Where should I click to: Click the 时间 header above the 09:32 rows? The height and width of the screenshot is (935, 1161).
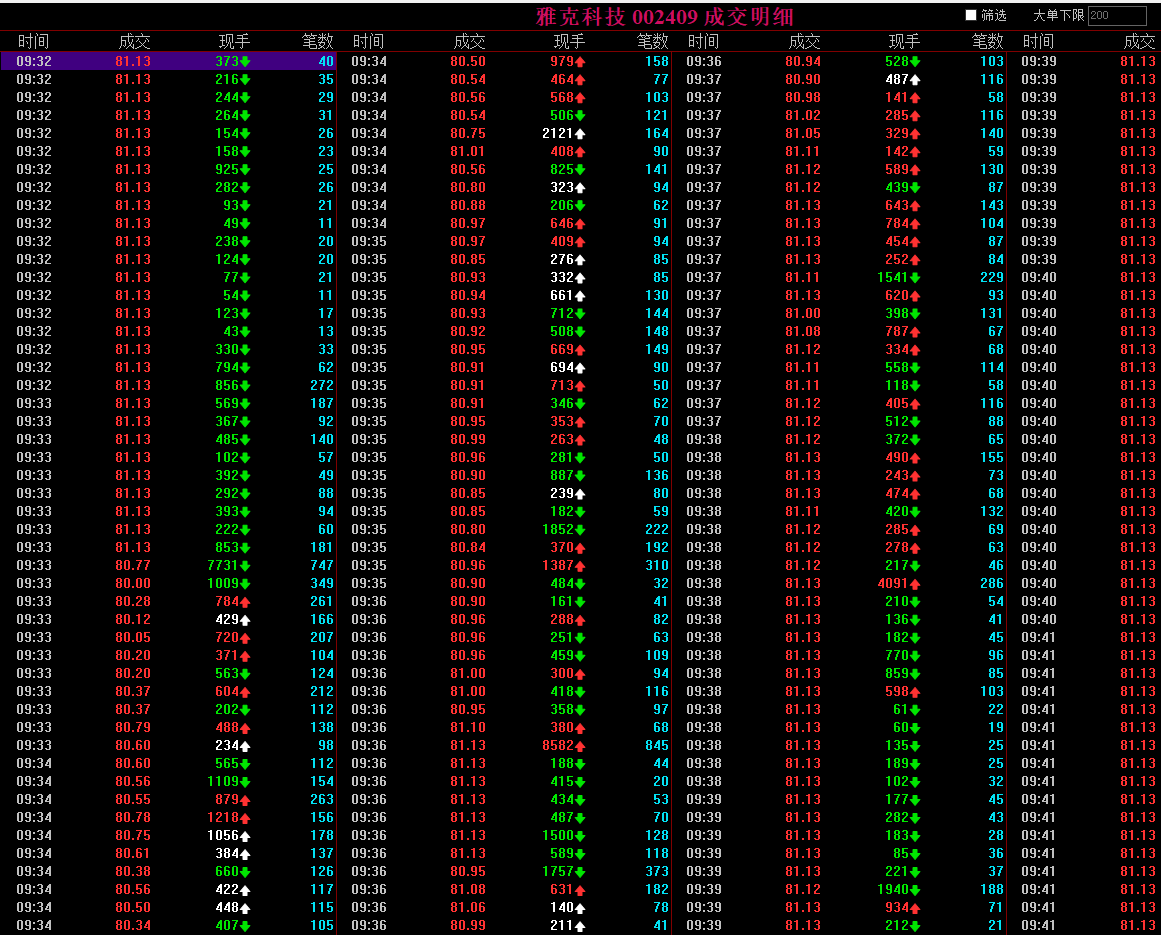point(33,41)
